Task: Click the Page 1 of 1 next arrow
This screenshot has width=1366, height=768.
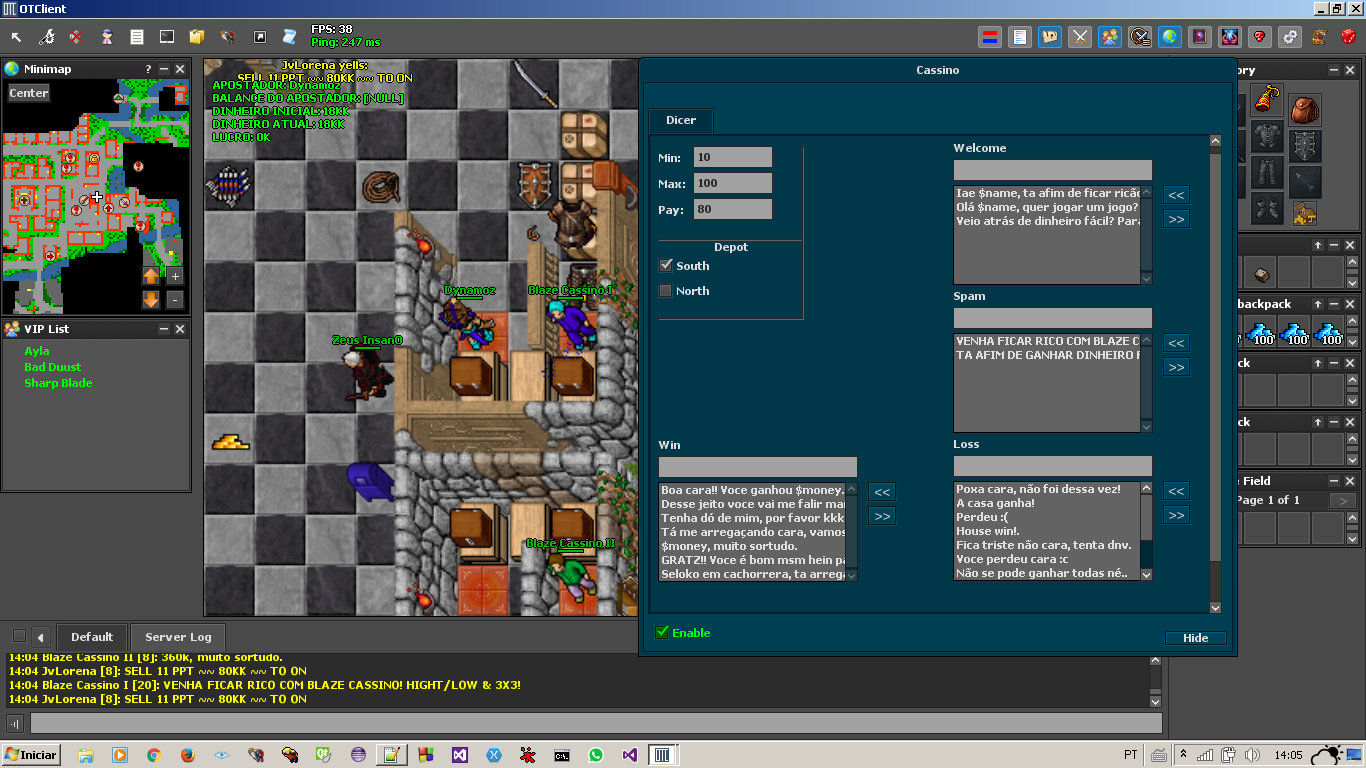Action: click(x=1343, y=500)
